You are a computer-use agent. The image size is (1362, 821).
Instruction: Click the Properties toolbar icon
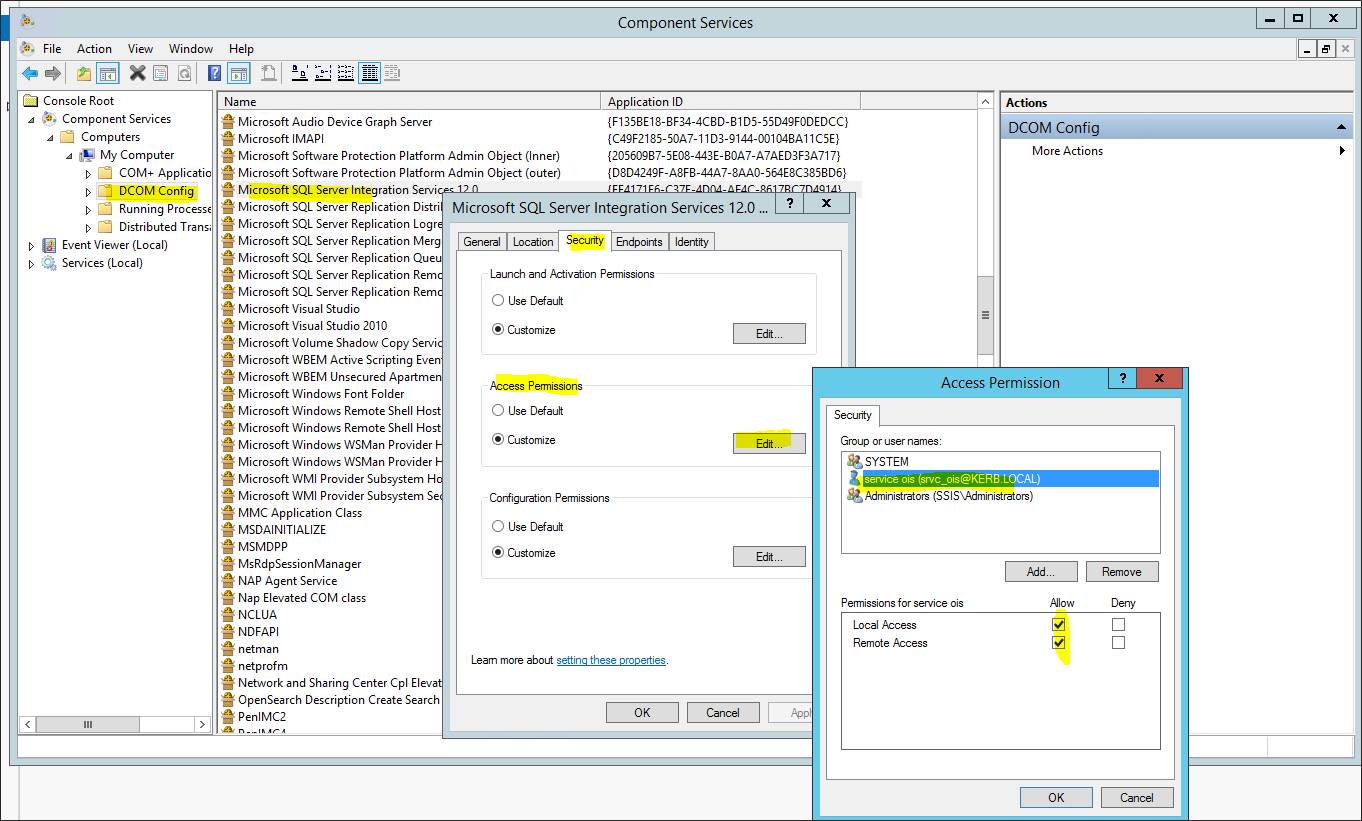(x=162, y=73)
